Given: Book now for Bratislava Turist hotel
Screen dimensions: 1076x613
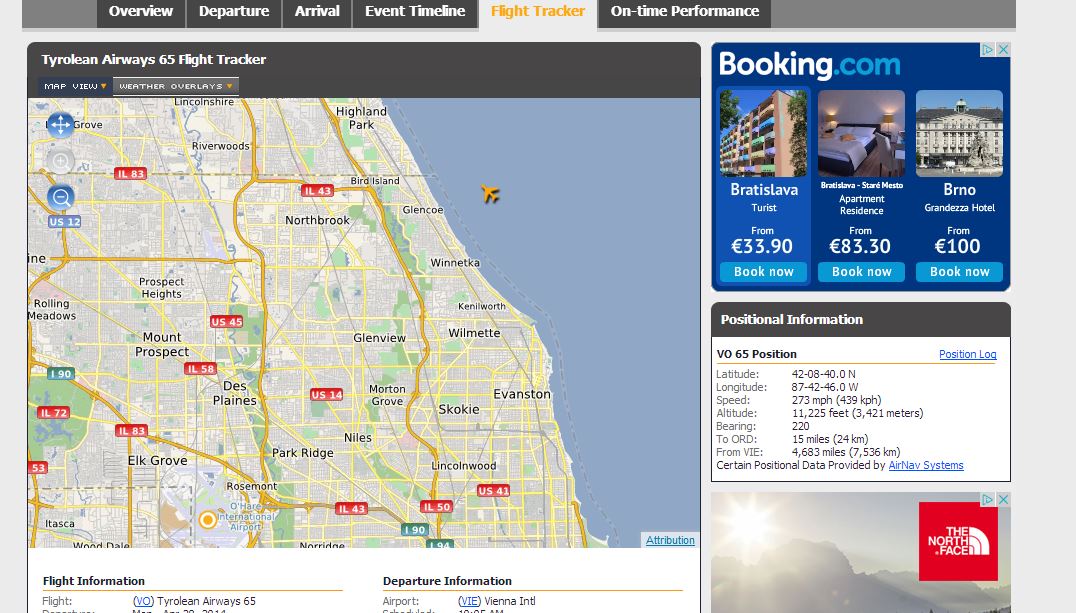Looking at the screenshot, I should coord(764,272).
